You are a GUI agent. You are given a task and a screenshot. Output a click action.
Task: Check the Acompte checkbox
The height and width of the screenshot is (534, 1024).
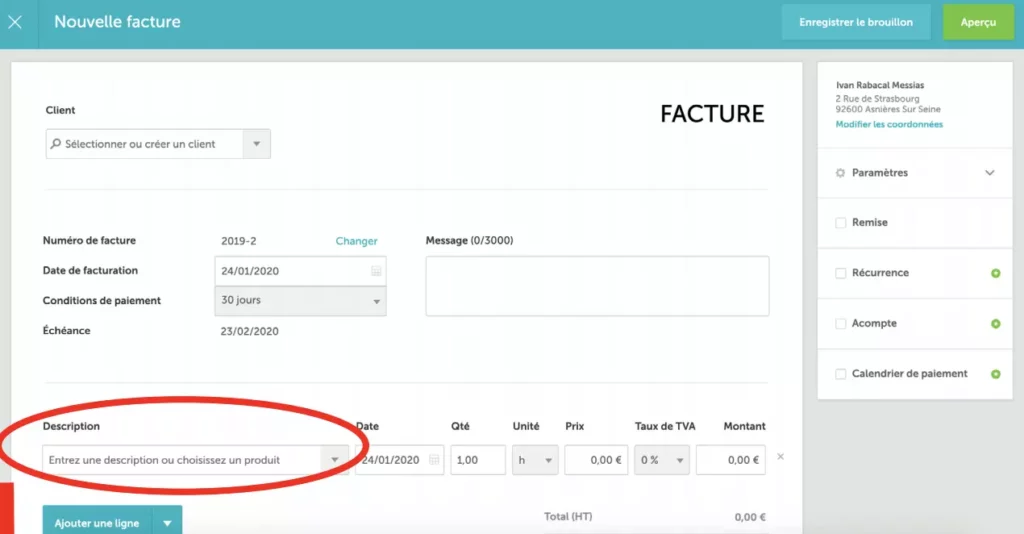tap(841, 324)
